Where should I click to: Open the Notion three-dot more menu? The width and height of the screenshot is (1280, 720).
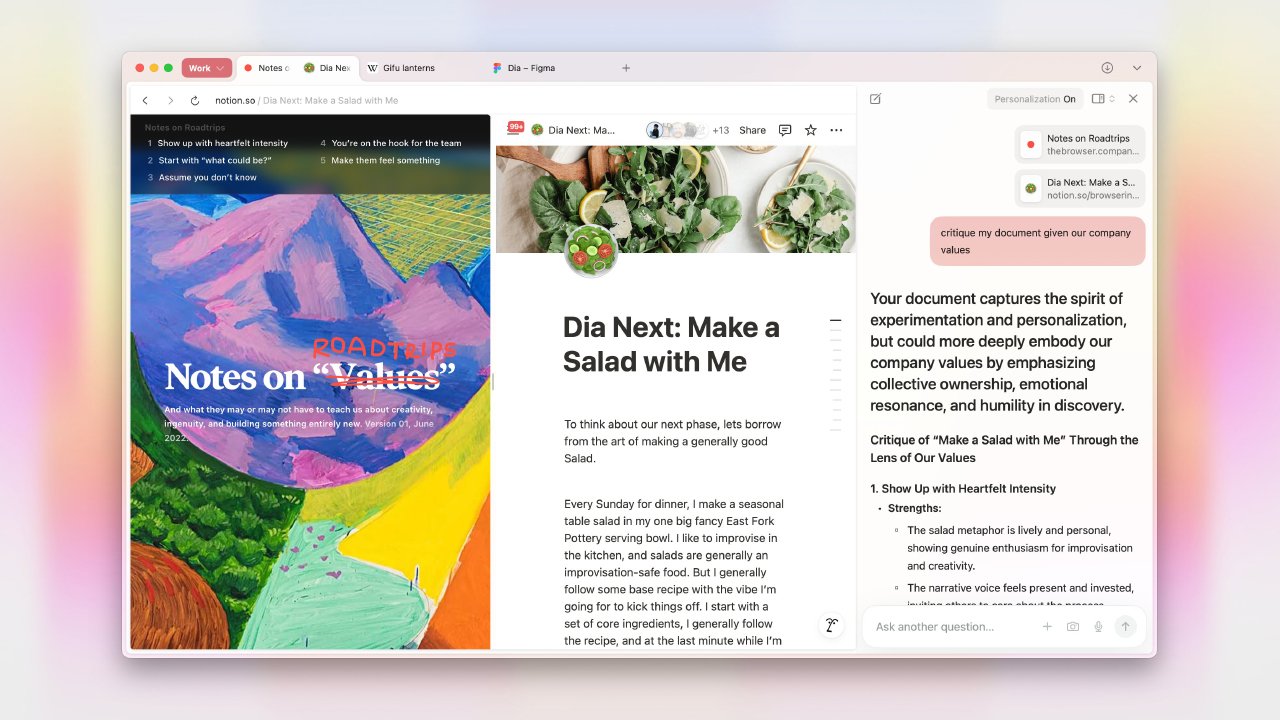tap(836, 130)
